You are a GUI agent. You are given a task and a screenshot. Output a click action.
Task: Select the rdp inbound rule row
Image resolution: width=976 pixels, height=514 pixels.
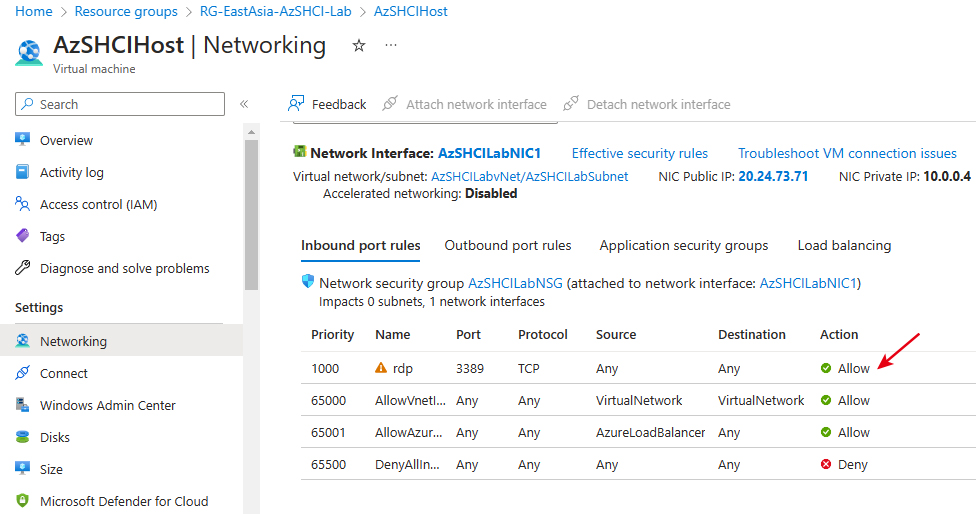click(x=403, y=369)
